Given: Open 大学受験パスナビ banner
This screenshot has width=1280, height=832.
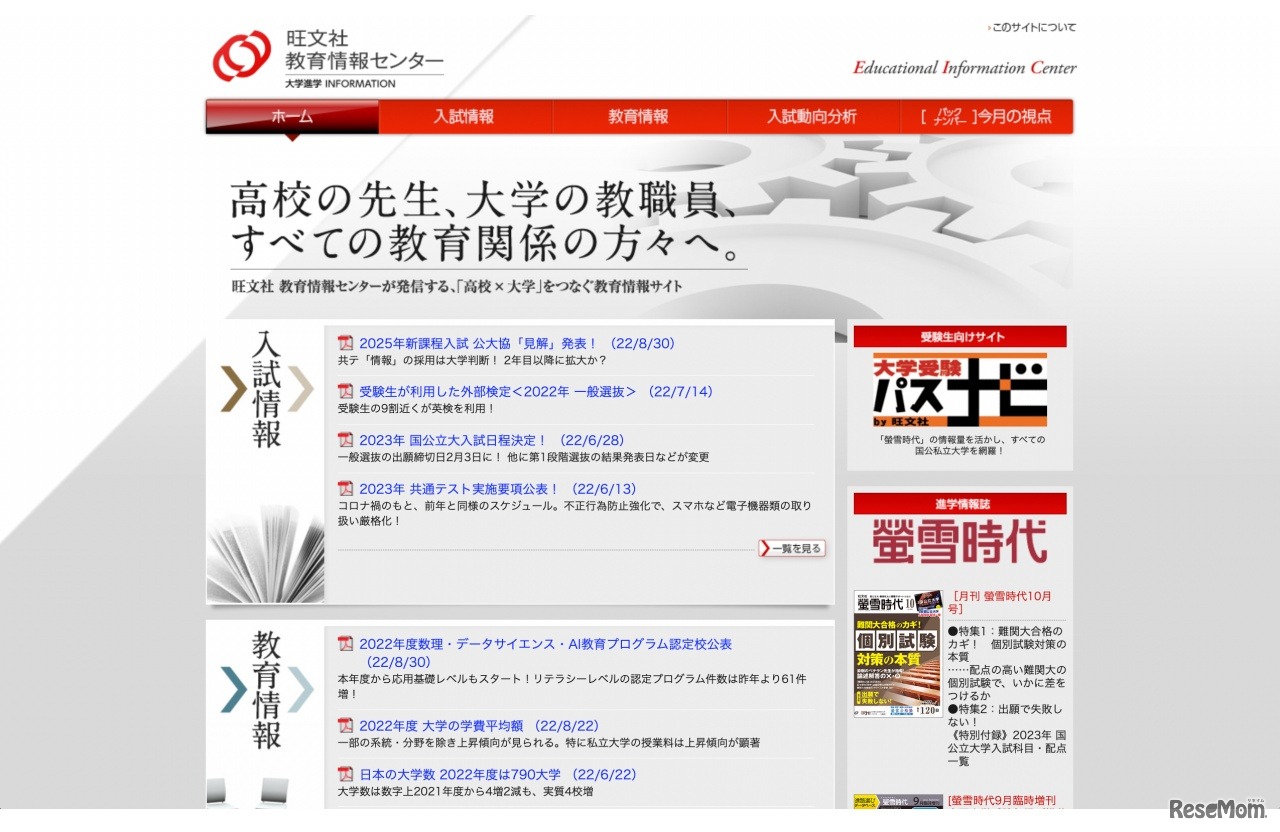Looking at the screenshot, I should [x=960, y=390].
